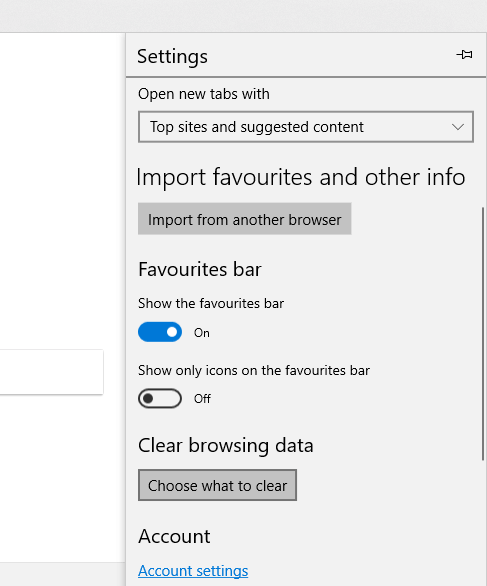Click the Settings pane title
Screen dimensions: 487x586
click(x=172, y=56)
